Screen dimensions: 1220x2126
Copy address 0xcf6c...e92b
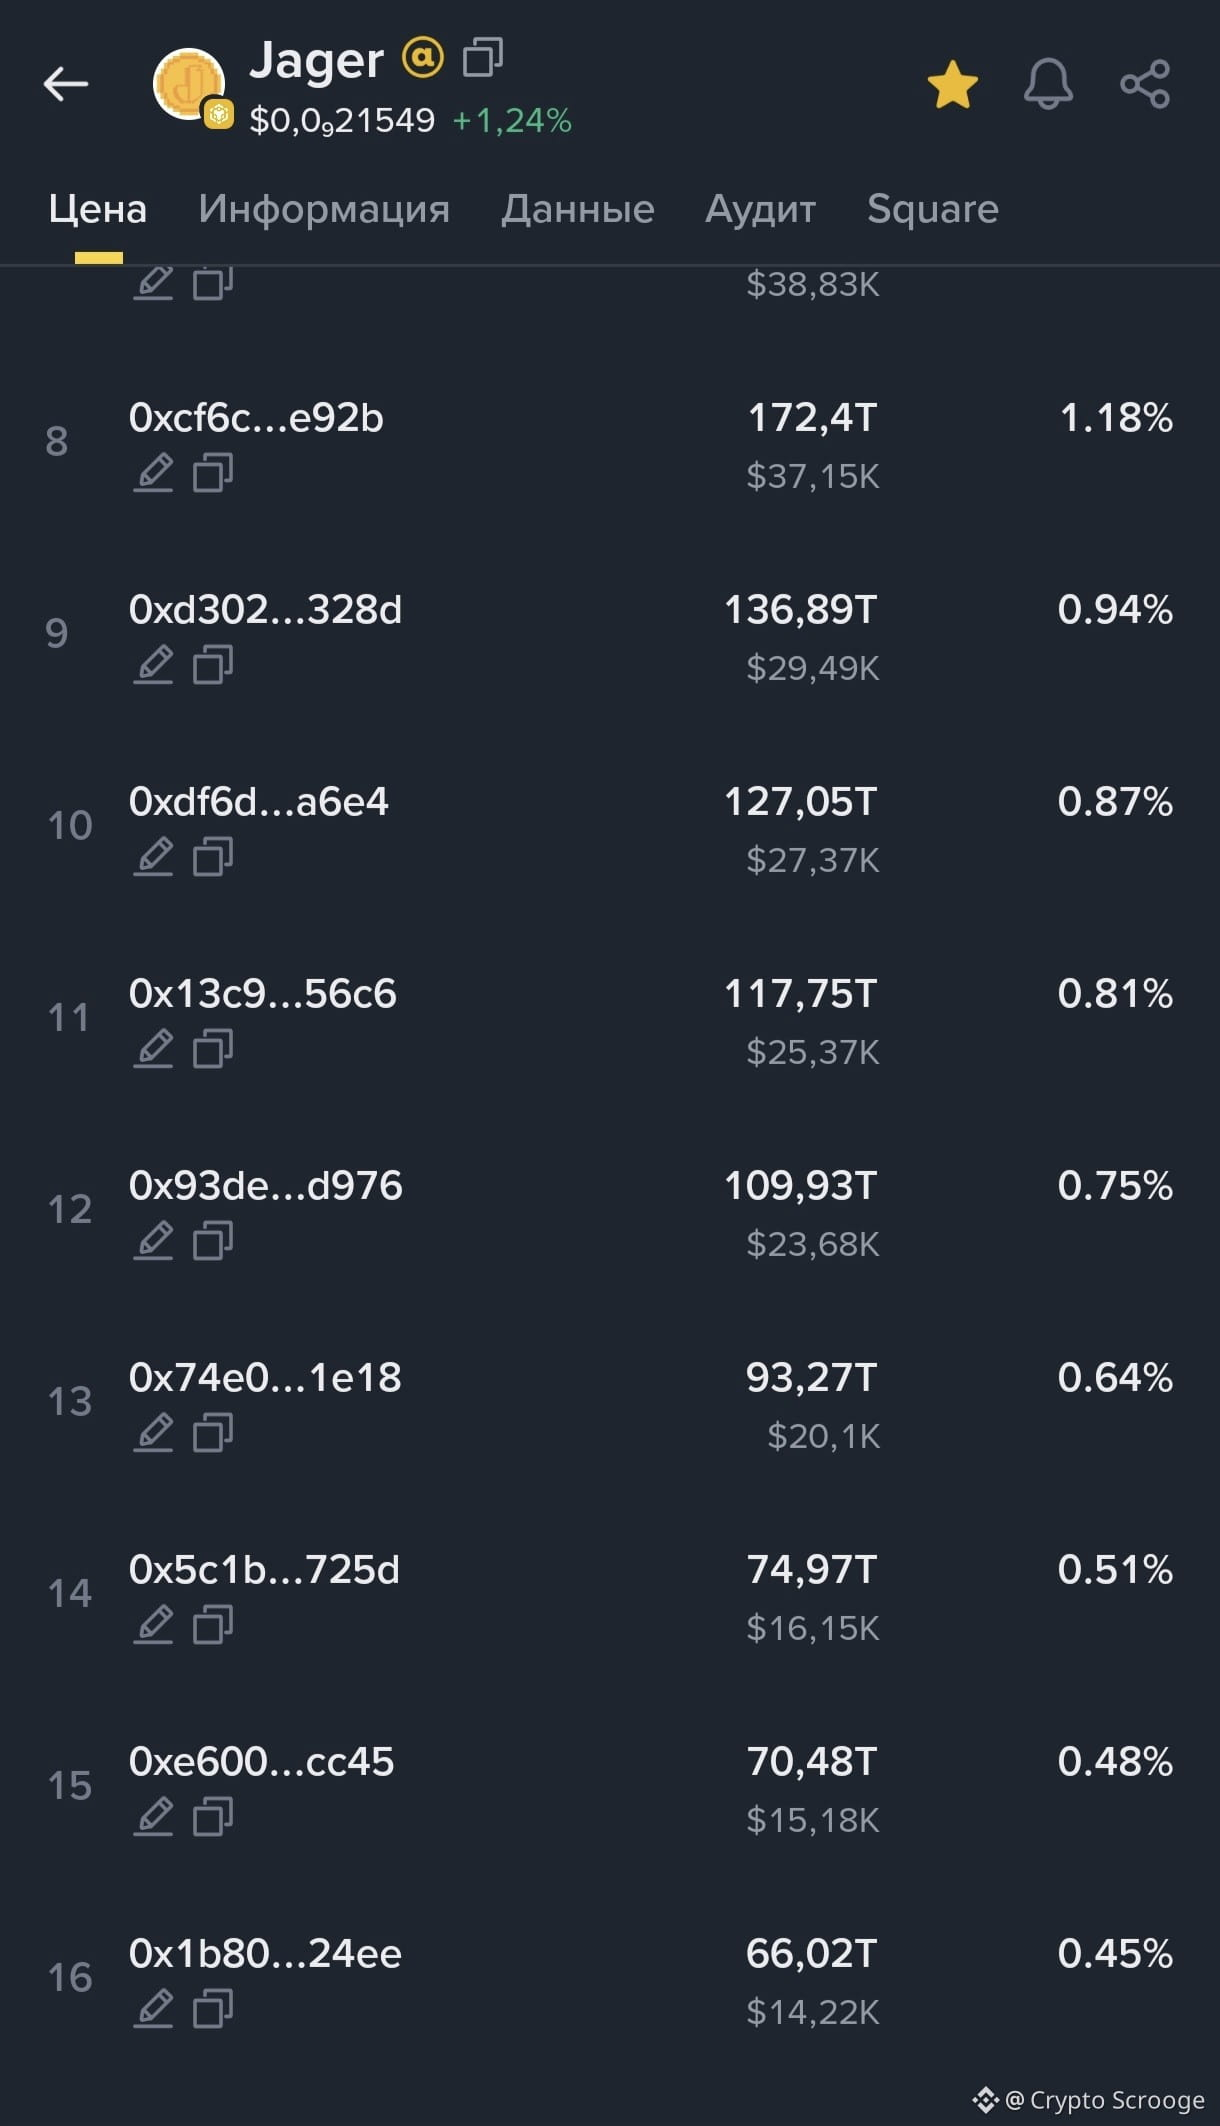(x=213, y=472)
